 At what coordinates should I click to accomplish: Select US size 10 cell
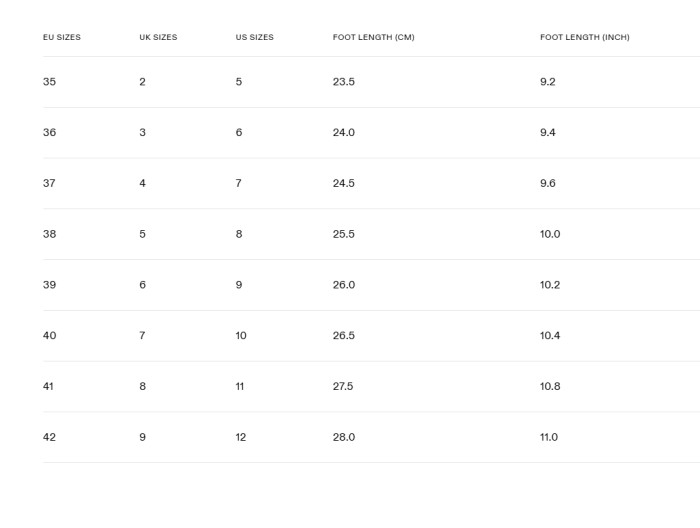pos(241,335)
